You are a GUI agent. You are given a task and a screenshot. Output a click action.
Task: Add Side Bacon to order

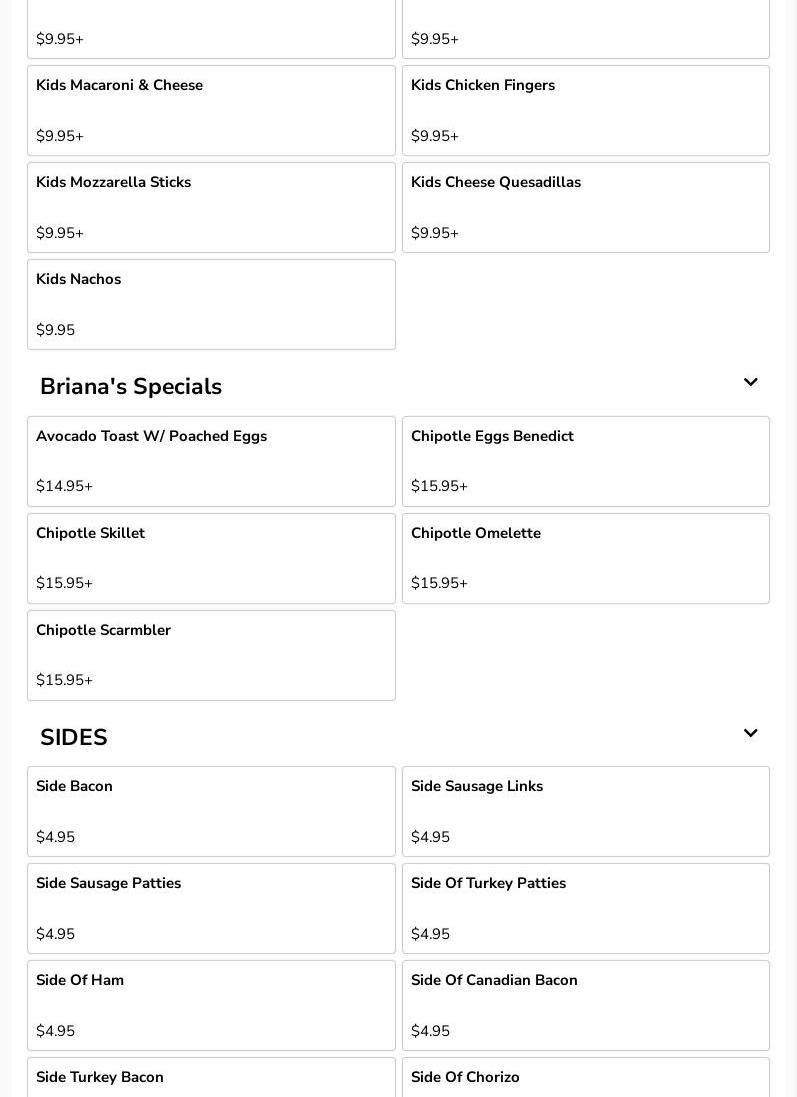[x=211, y=811]
